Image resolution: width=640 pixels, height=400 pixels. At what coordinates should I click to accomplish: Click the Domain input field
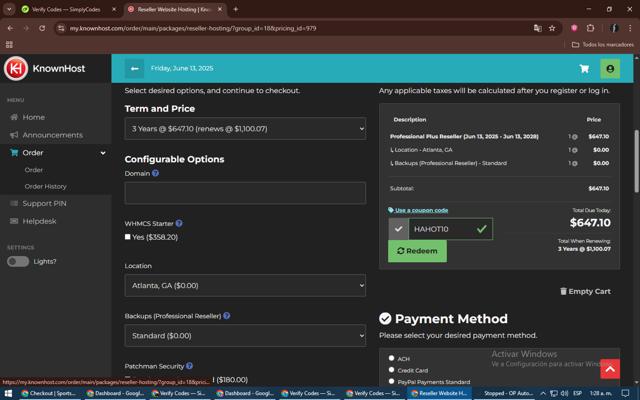(x=245, y=193)
